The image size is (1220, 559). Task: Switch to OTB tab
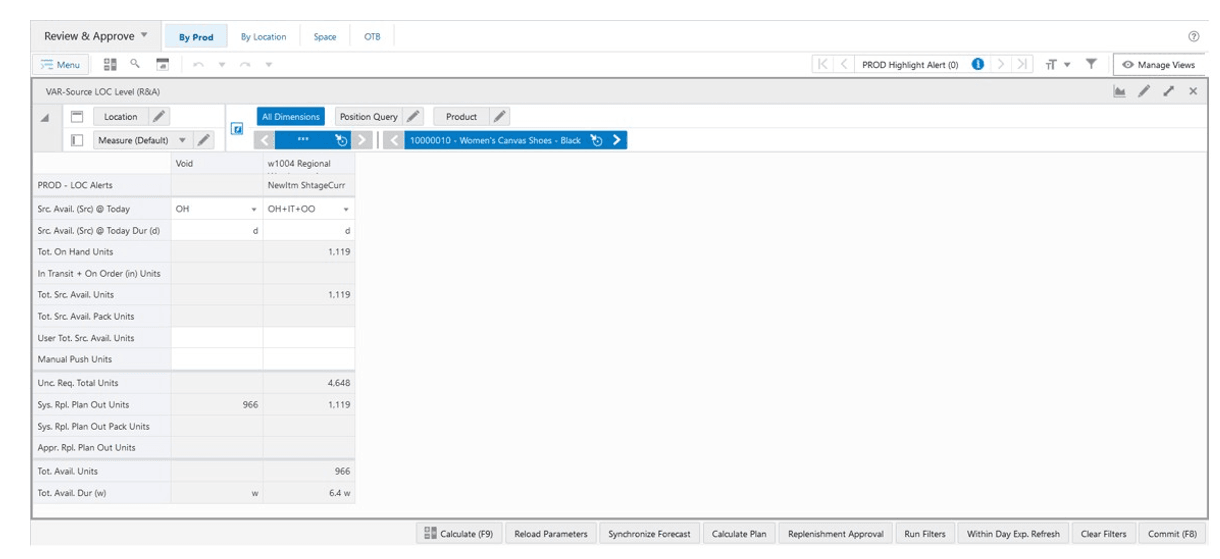click(x=372, y=37)
